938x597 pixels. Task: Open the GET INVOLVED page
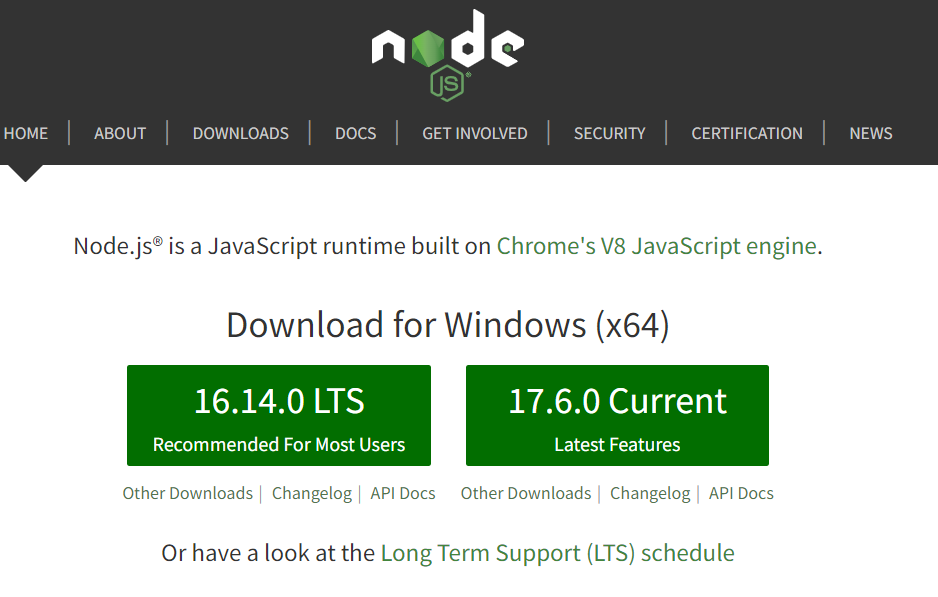tap(473, 133)
